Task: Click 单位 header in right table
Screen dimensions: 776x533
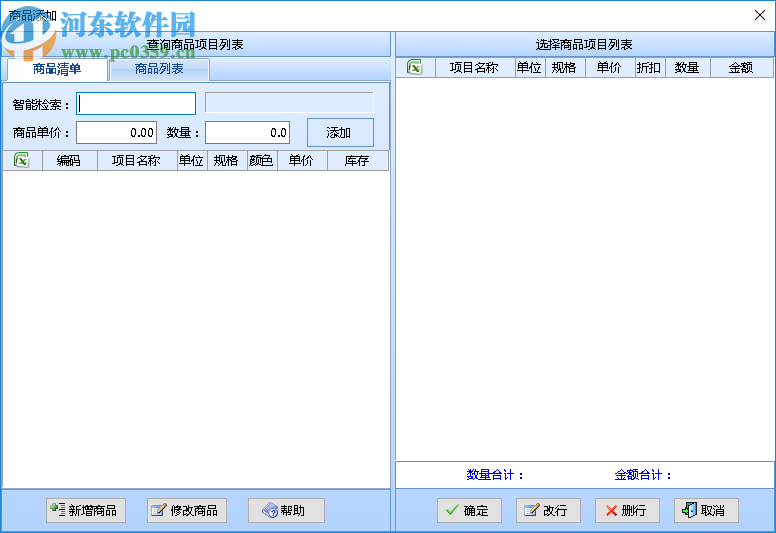Action: point(530,67)
